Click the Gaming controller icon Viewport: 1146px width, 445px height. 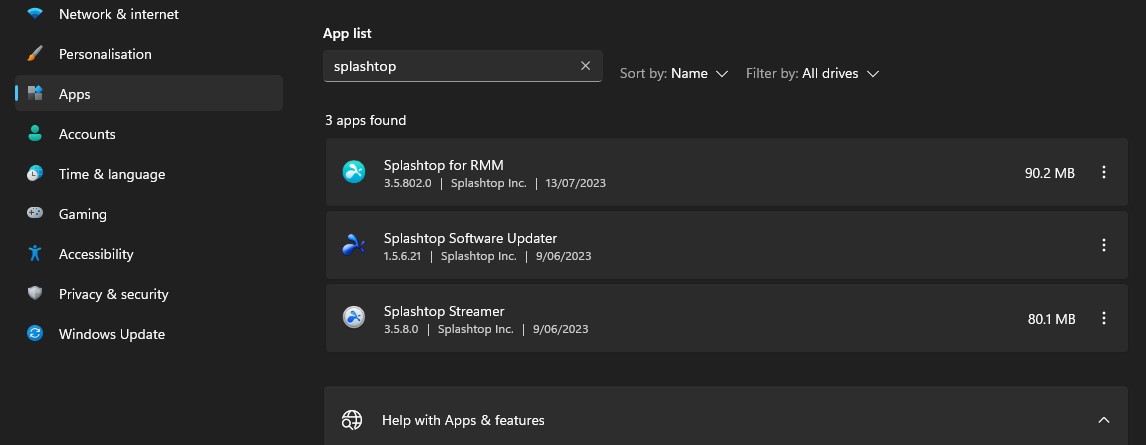(x=34, y=213)
